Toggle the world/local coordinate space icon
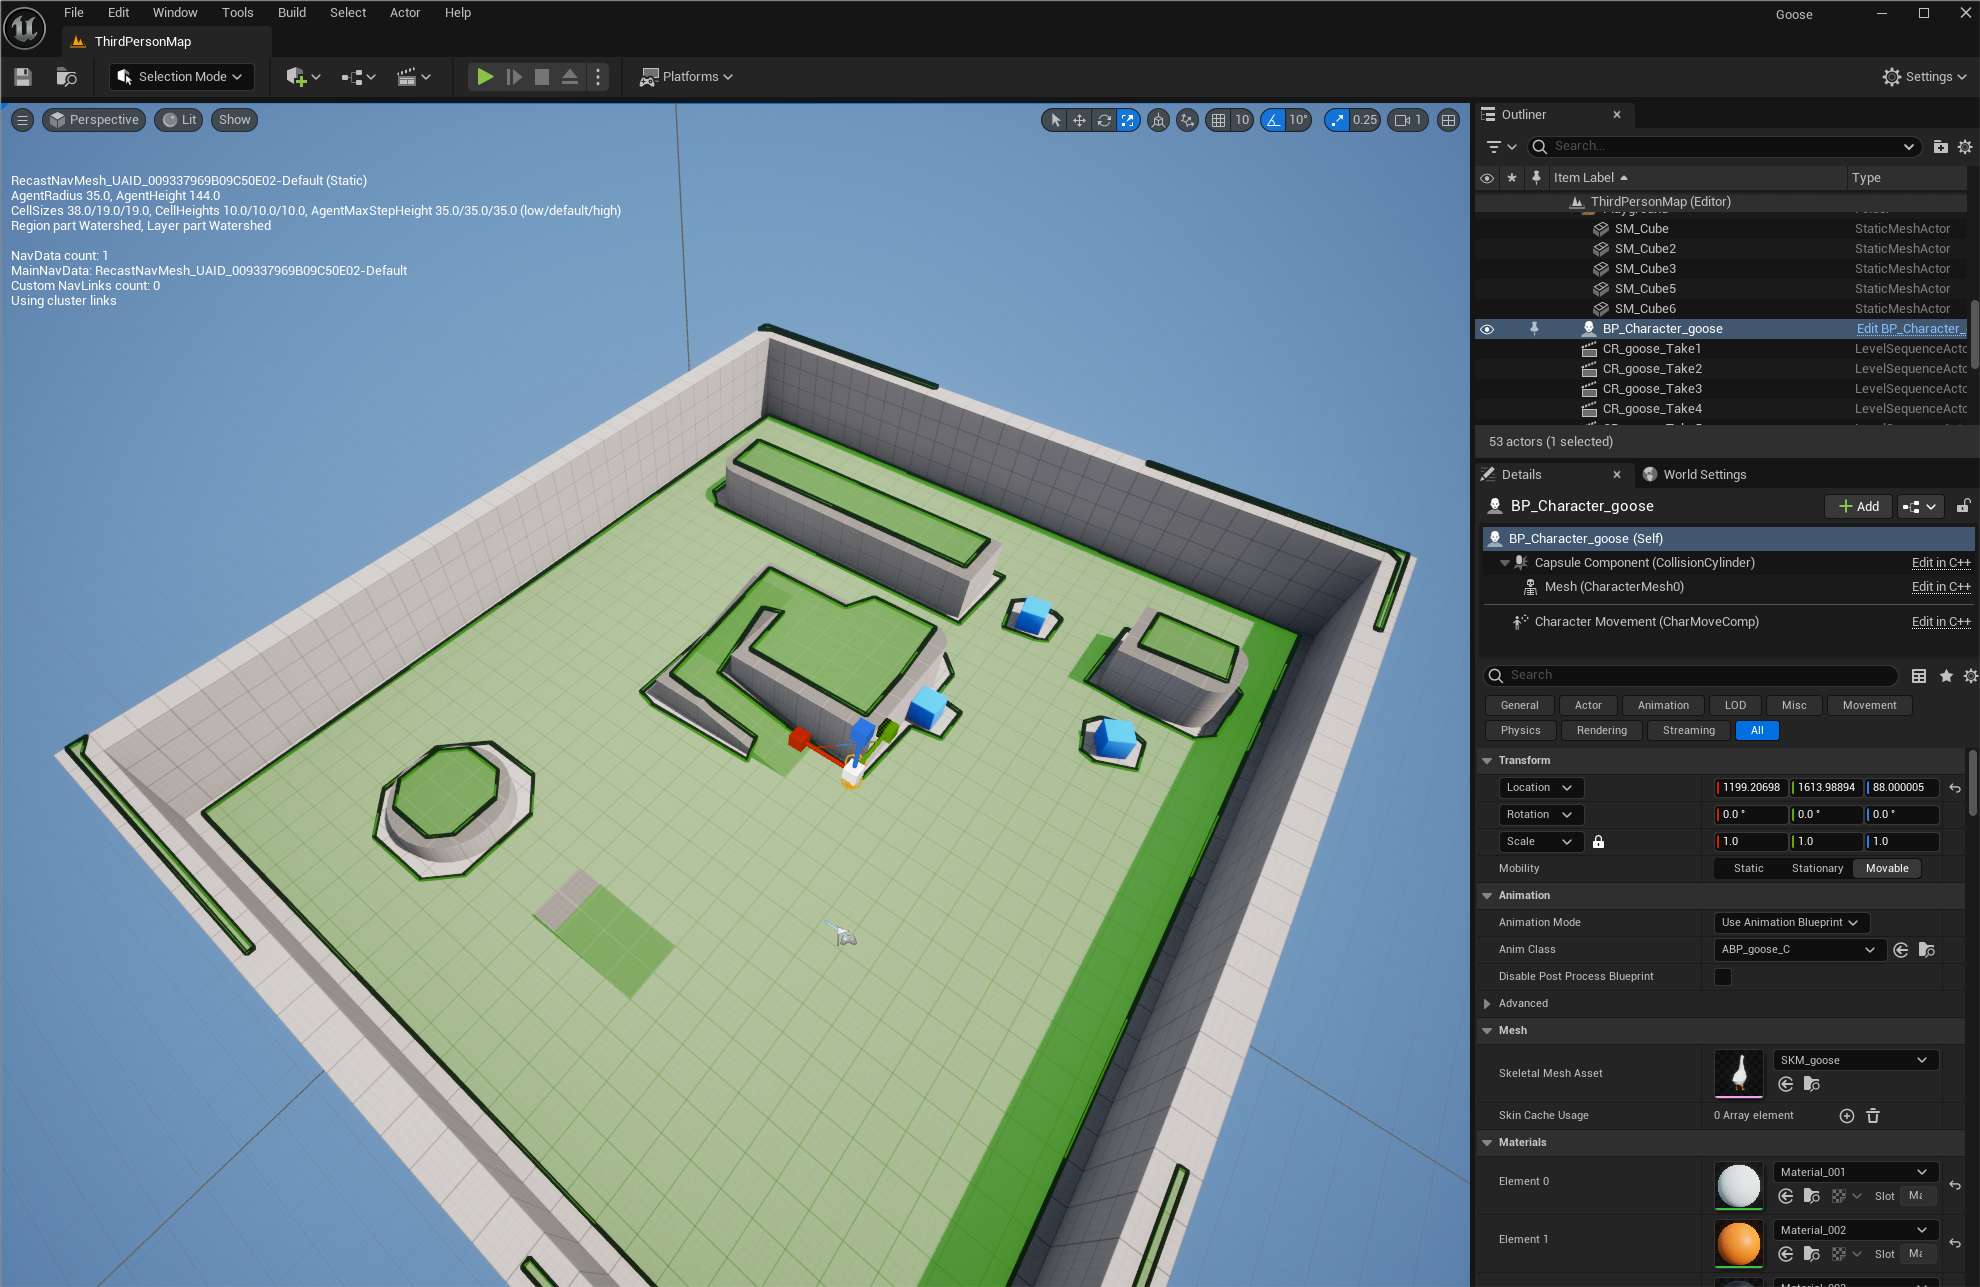 pos(1158,120)
